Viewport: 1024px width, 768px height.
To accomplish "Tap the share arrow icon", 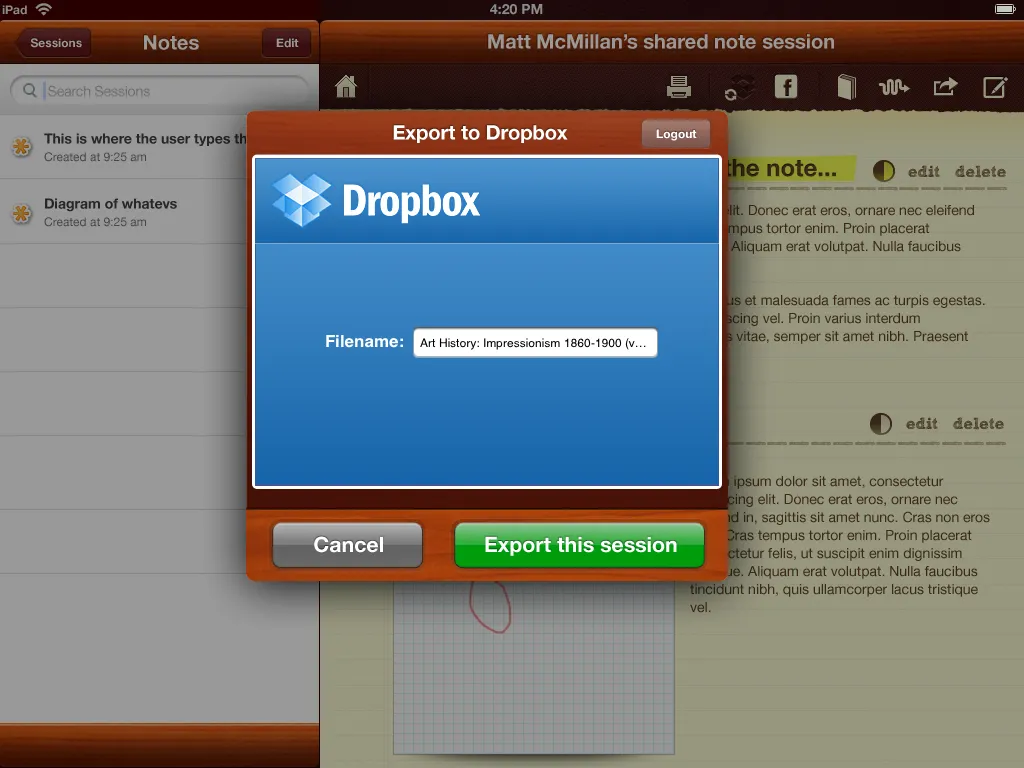I will click(x=945, y=86).
